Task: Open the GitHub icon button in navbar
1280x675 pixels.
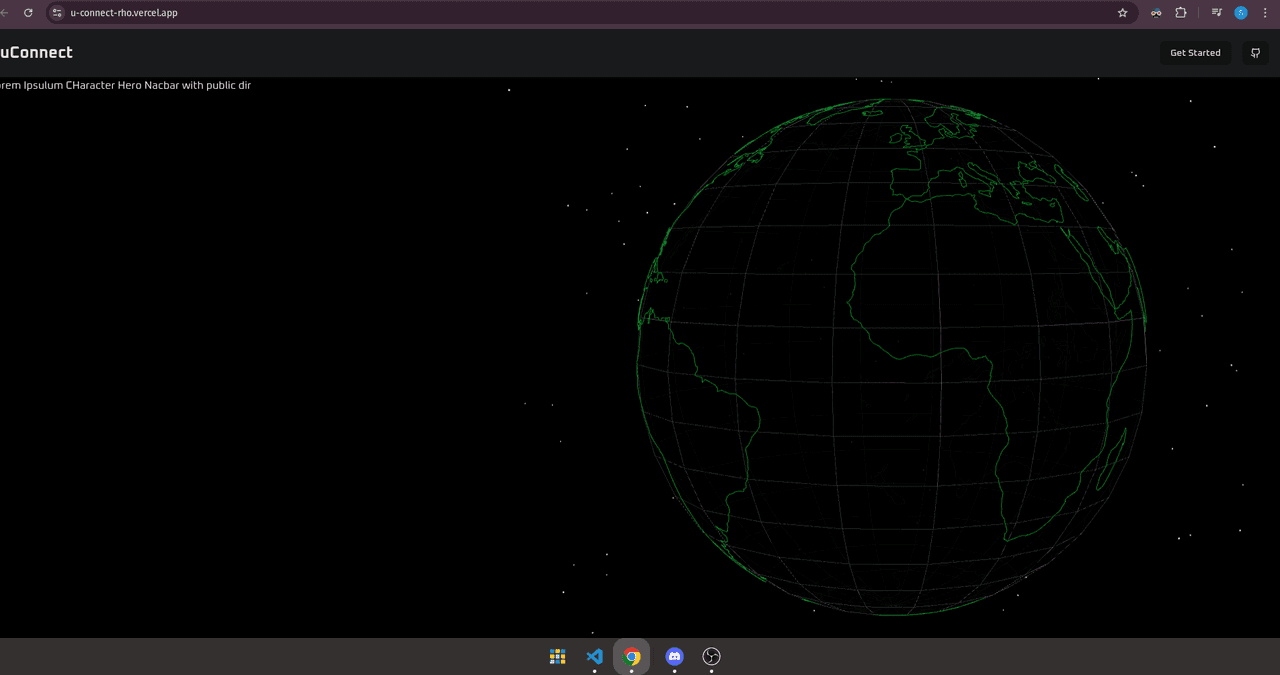Action: tap(1255, 53)
